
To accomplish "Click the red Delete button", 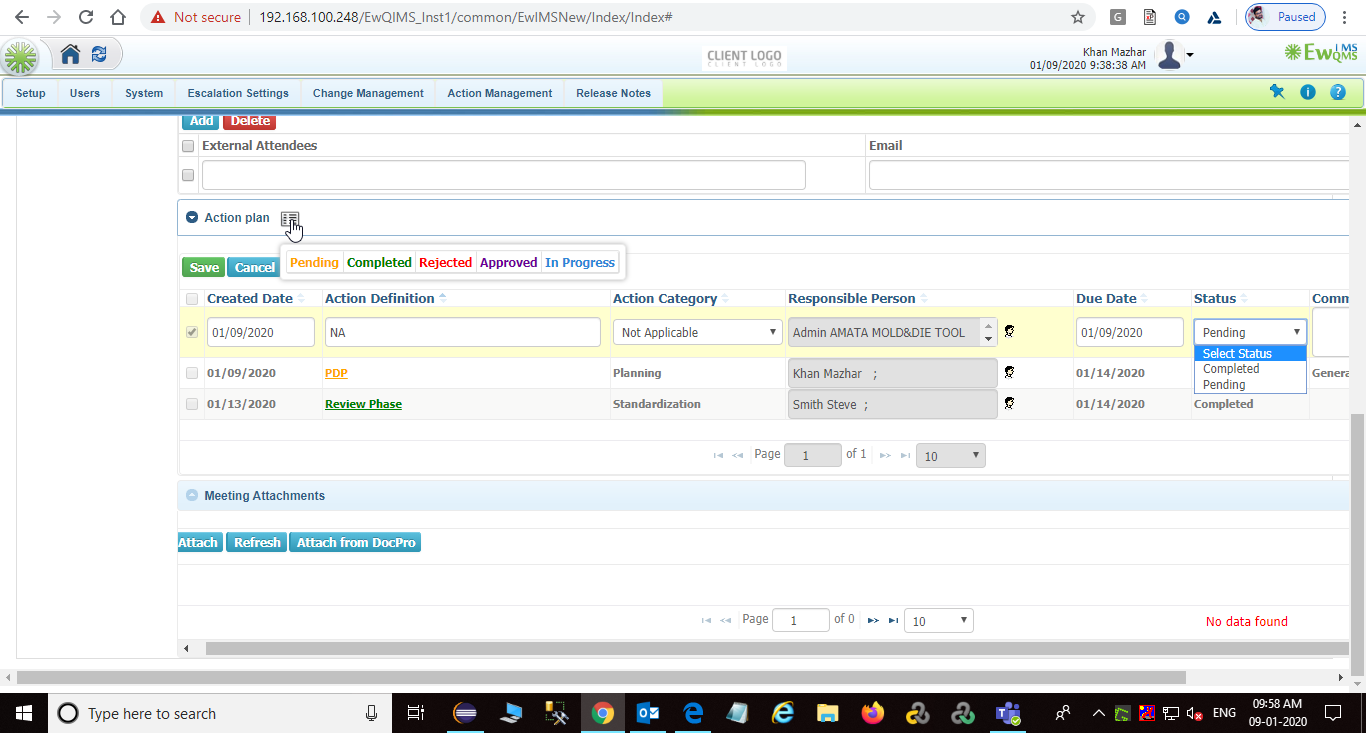I will [x=250, y=121].
